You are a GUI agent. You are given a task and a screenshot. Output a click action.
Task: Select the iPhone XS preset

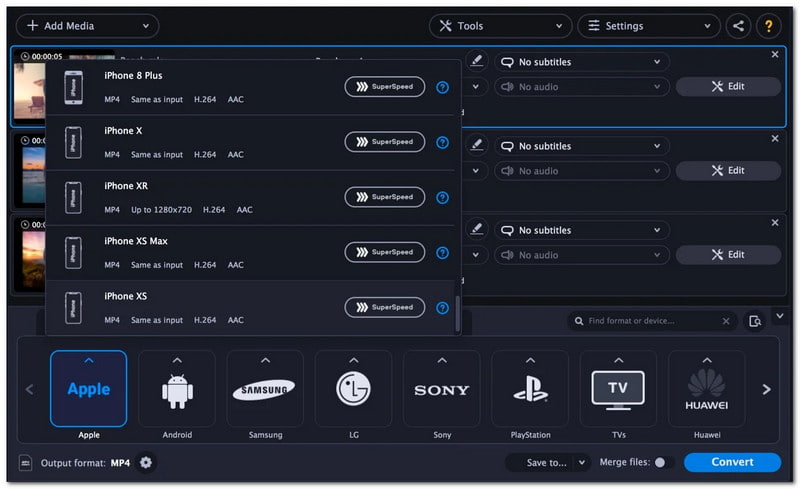[x=250, y=308]
